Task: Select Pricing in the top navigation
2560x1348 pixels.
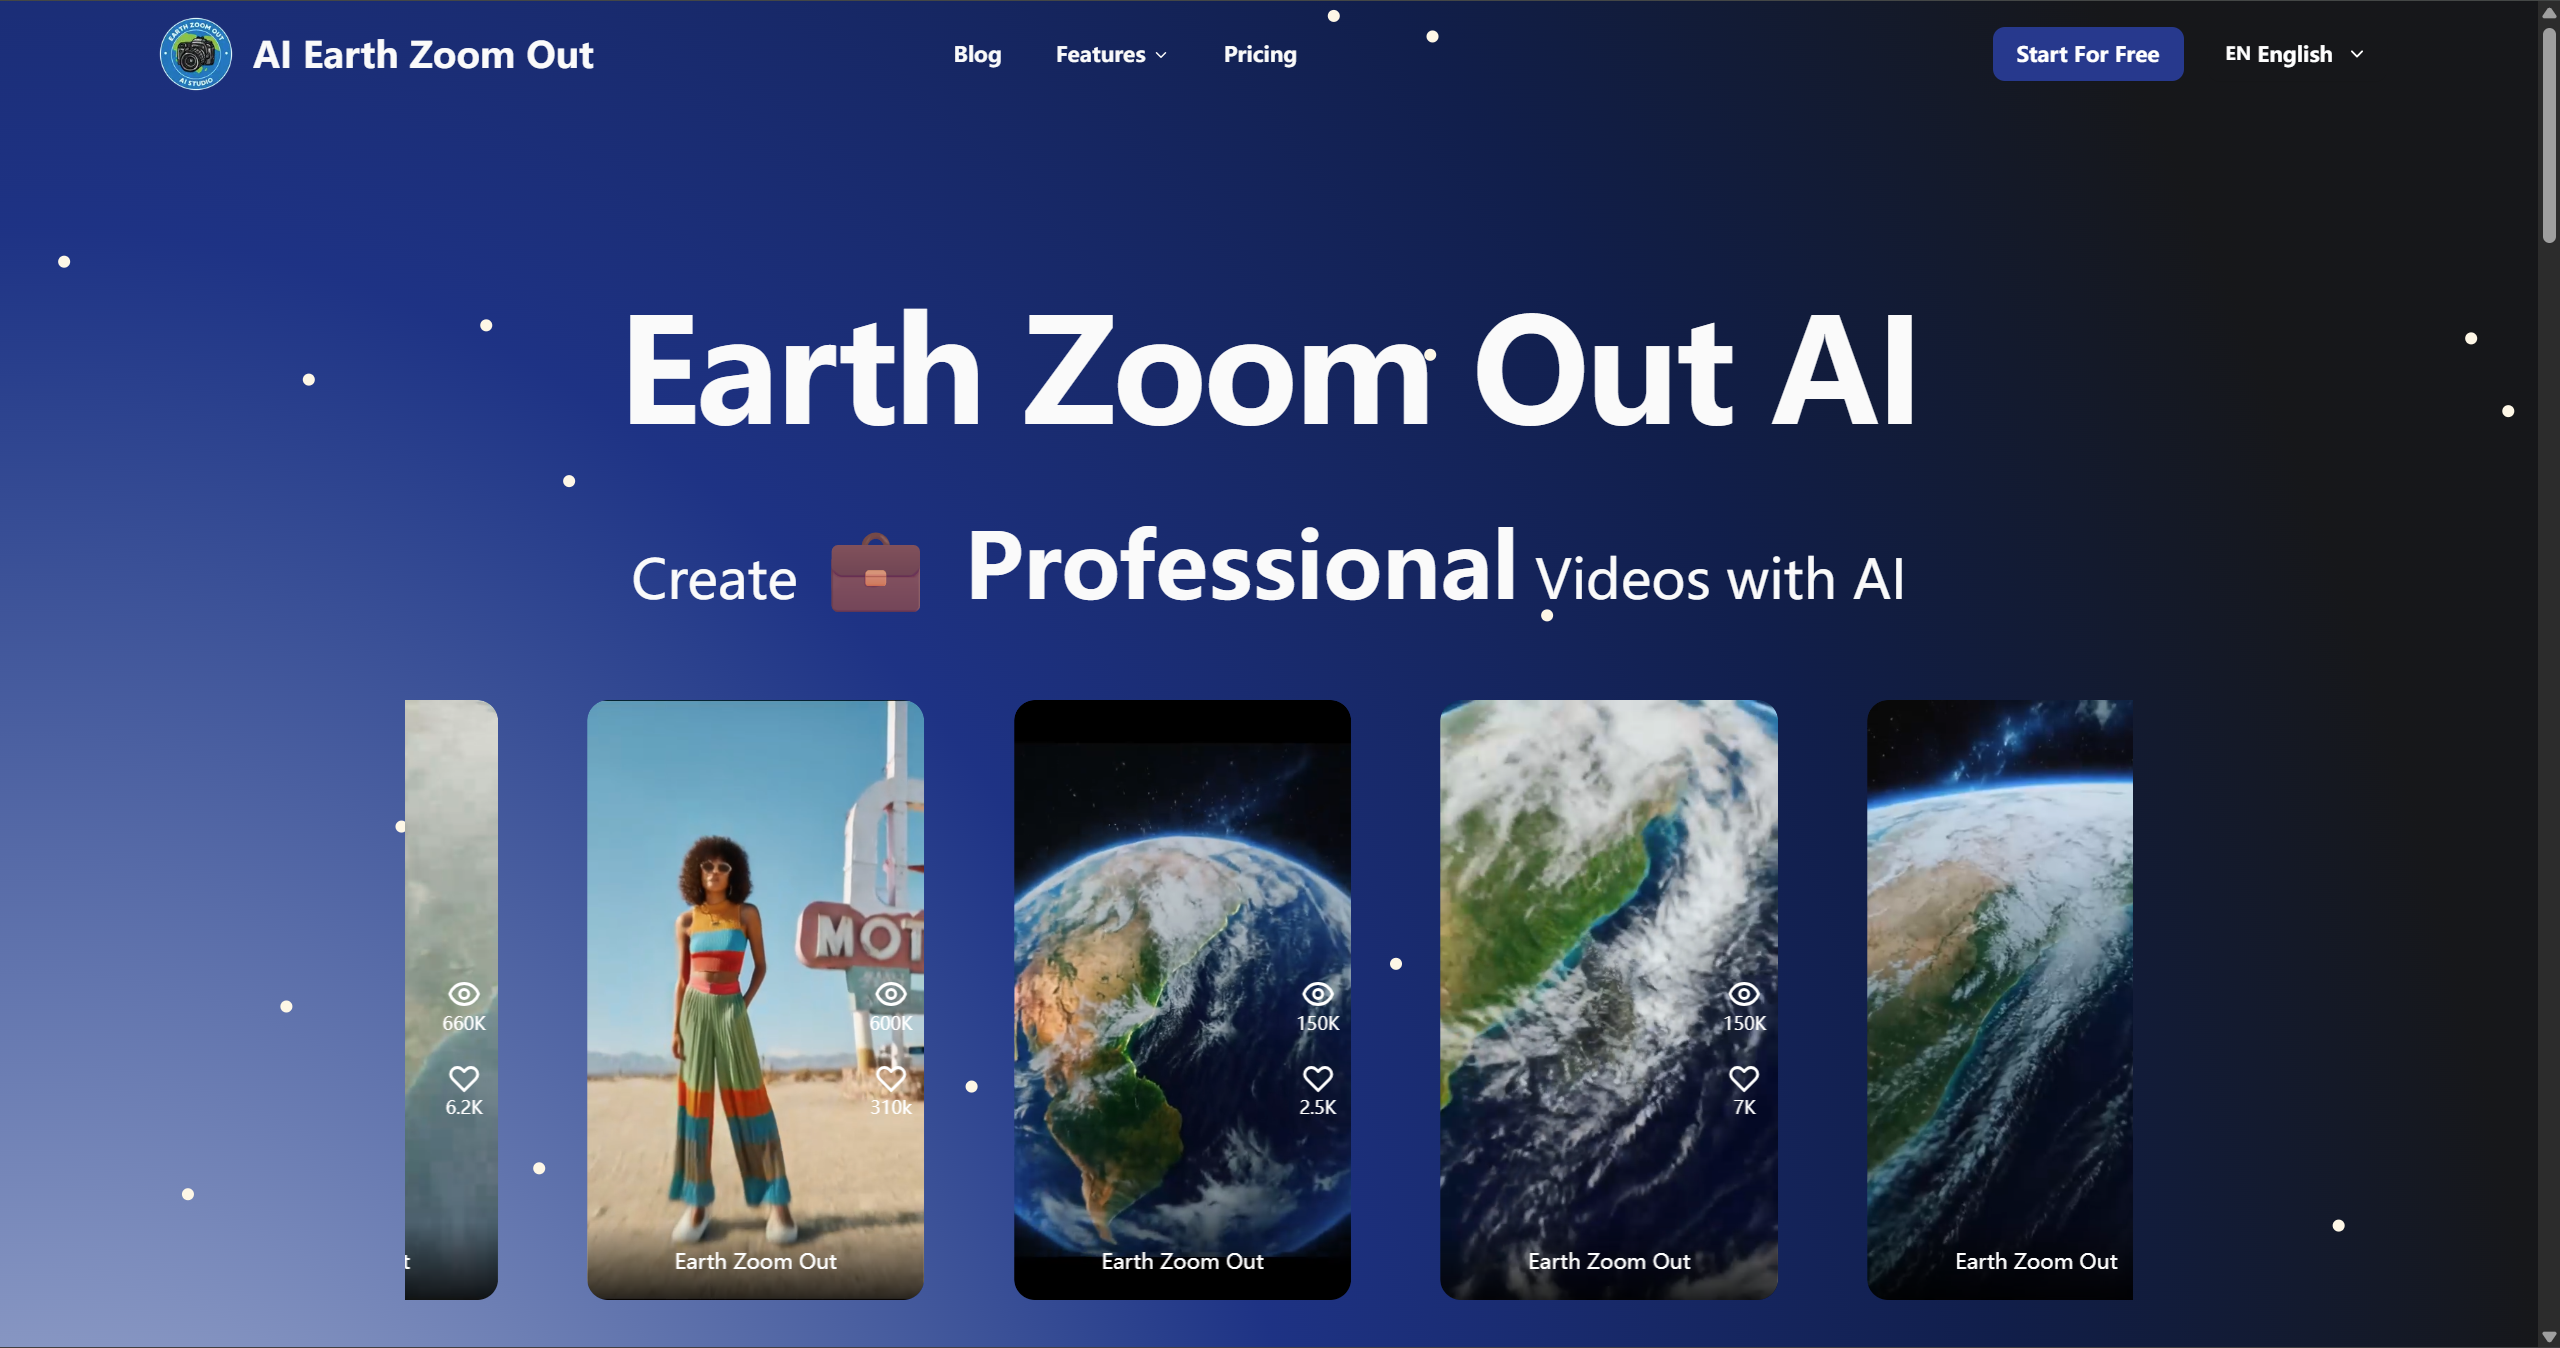Action: (x=1259, y=54)
